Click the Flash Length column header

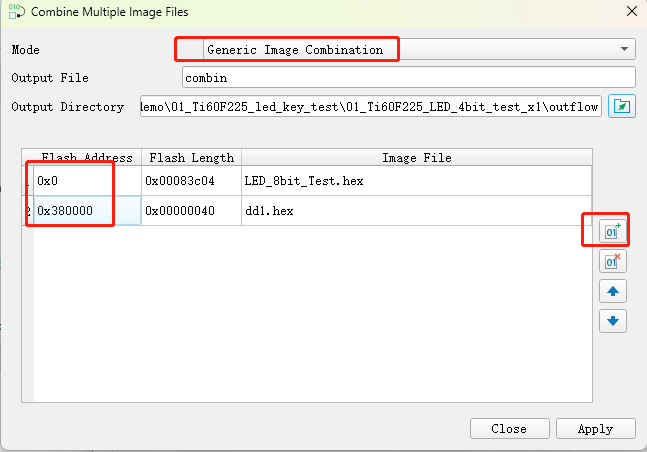pos(190,158)
